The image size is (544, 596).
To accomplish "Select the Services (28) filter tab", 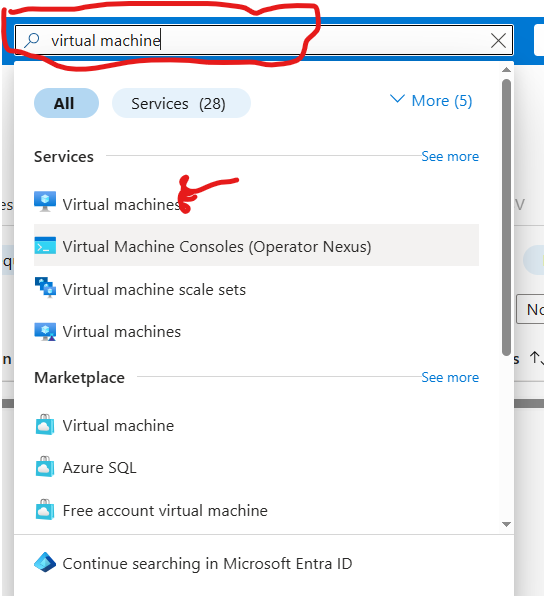I will coord(181,103).
